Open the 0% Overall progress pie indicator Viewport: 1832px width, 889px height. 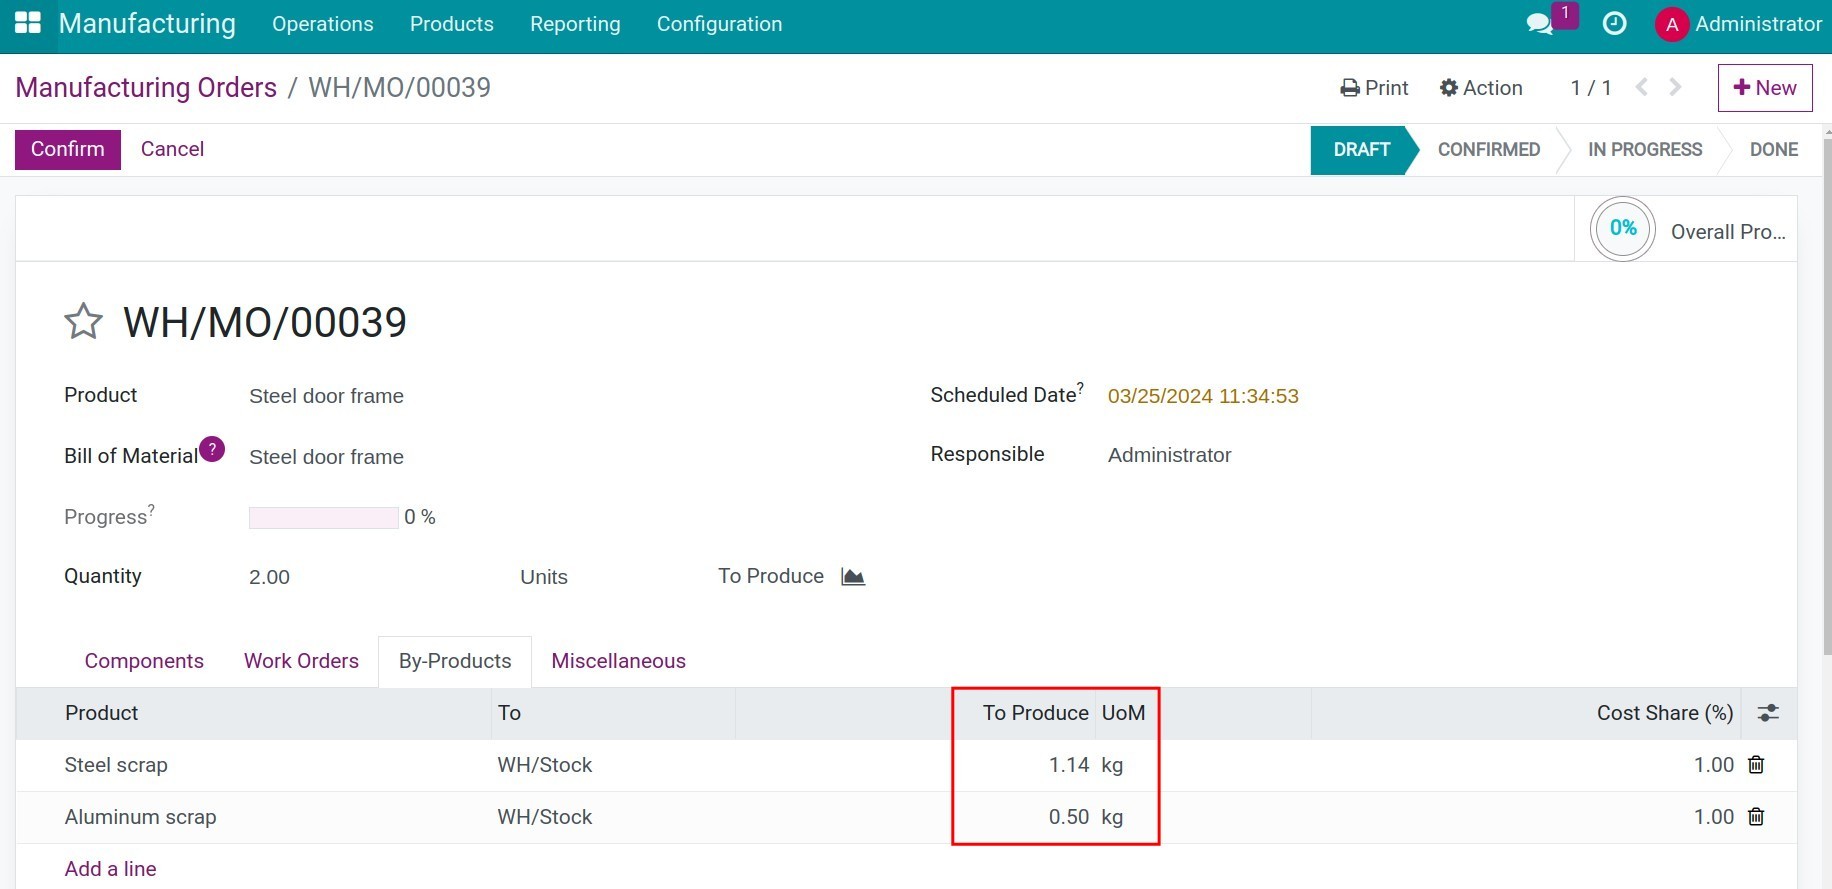[1623, 229]
